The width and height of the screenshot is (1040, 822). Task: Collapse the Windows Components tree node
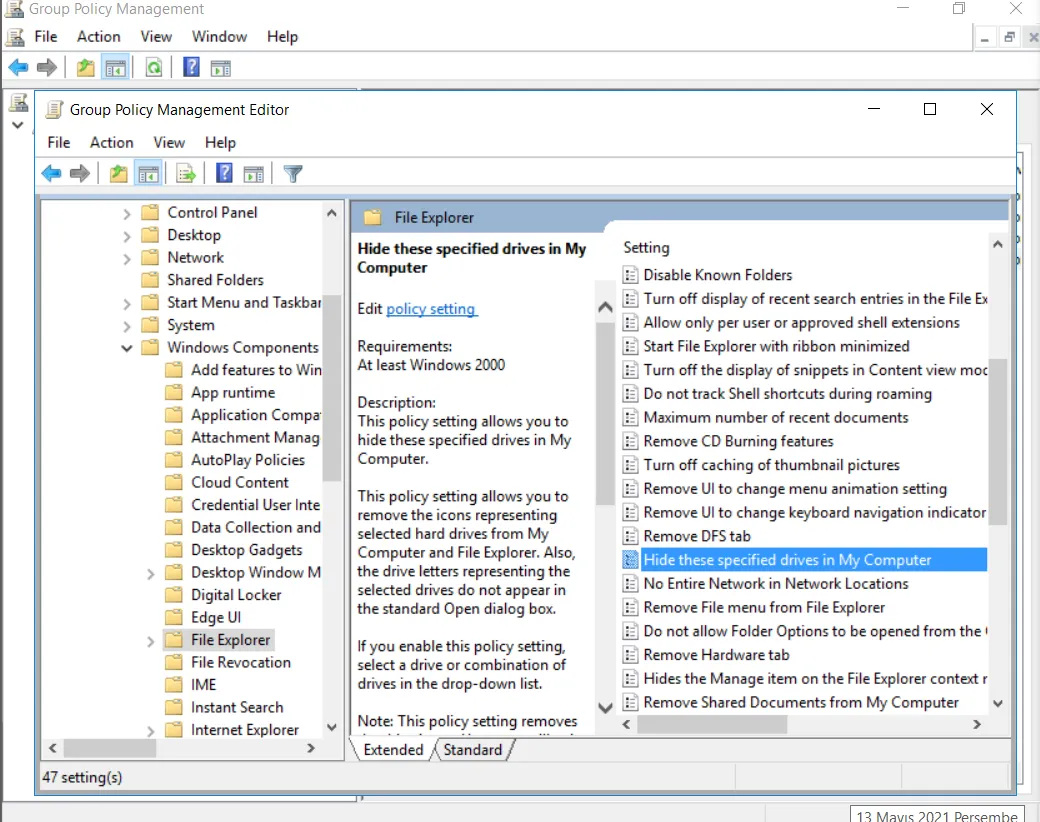(127, 348)
